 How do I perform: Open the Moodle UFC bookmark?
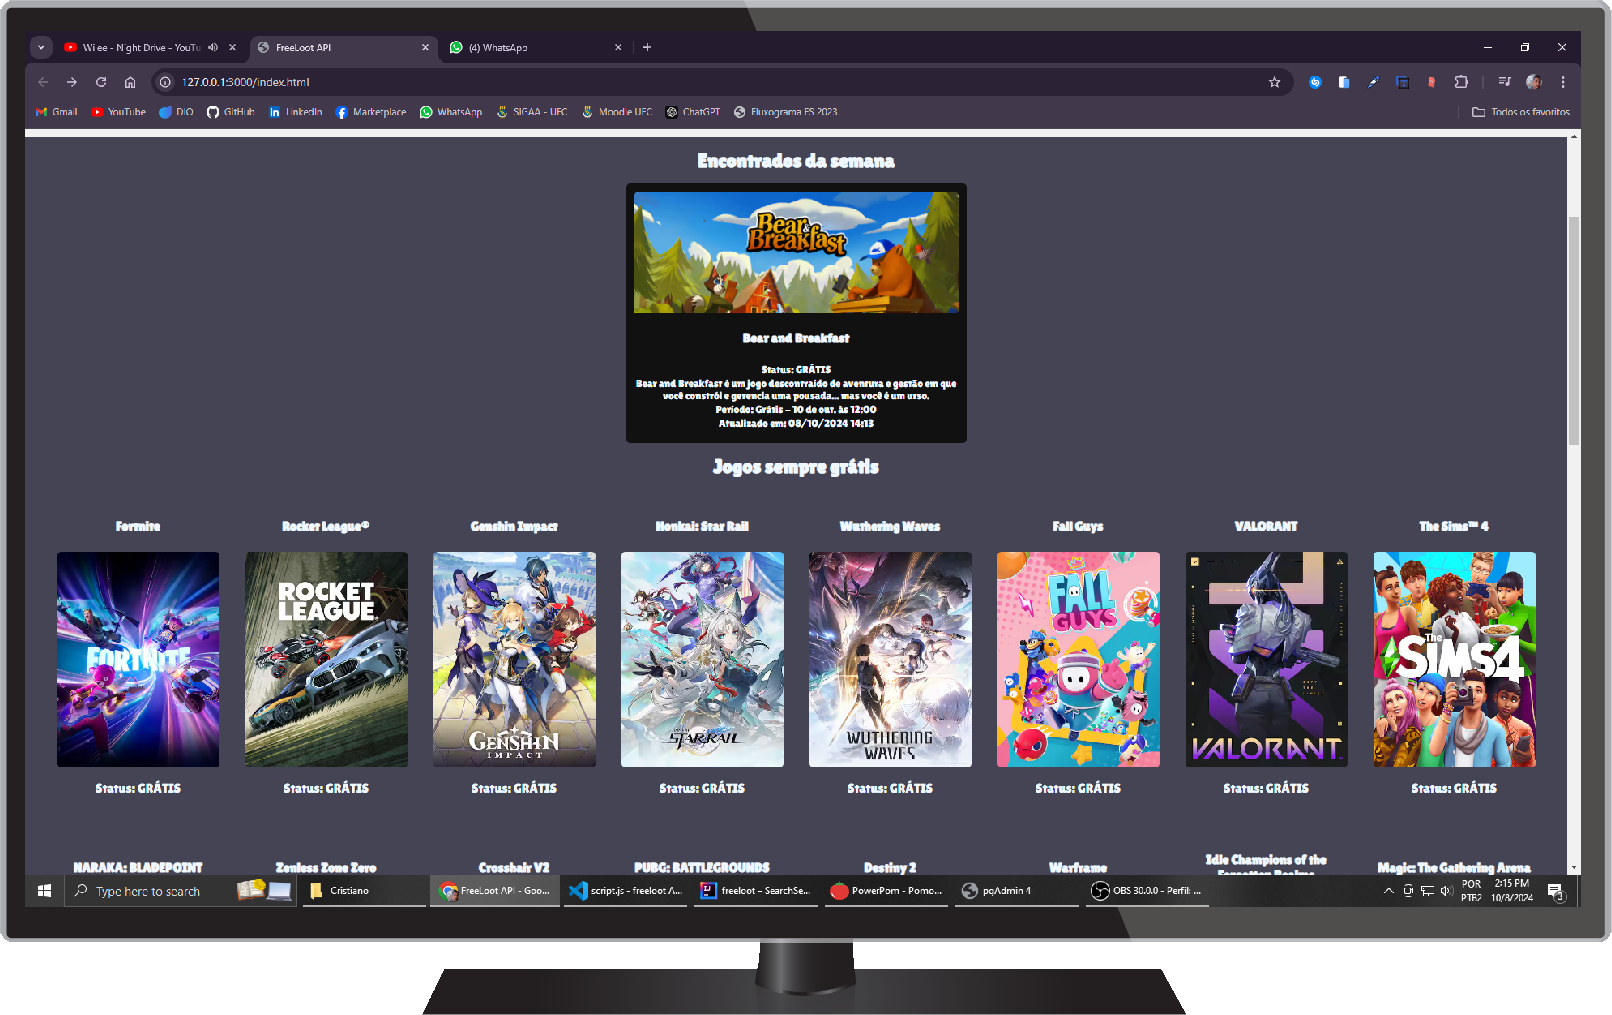point(617,112)
